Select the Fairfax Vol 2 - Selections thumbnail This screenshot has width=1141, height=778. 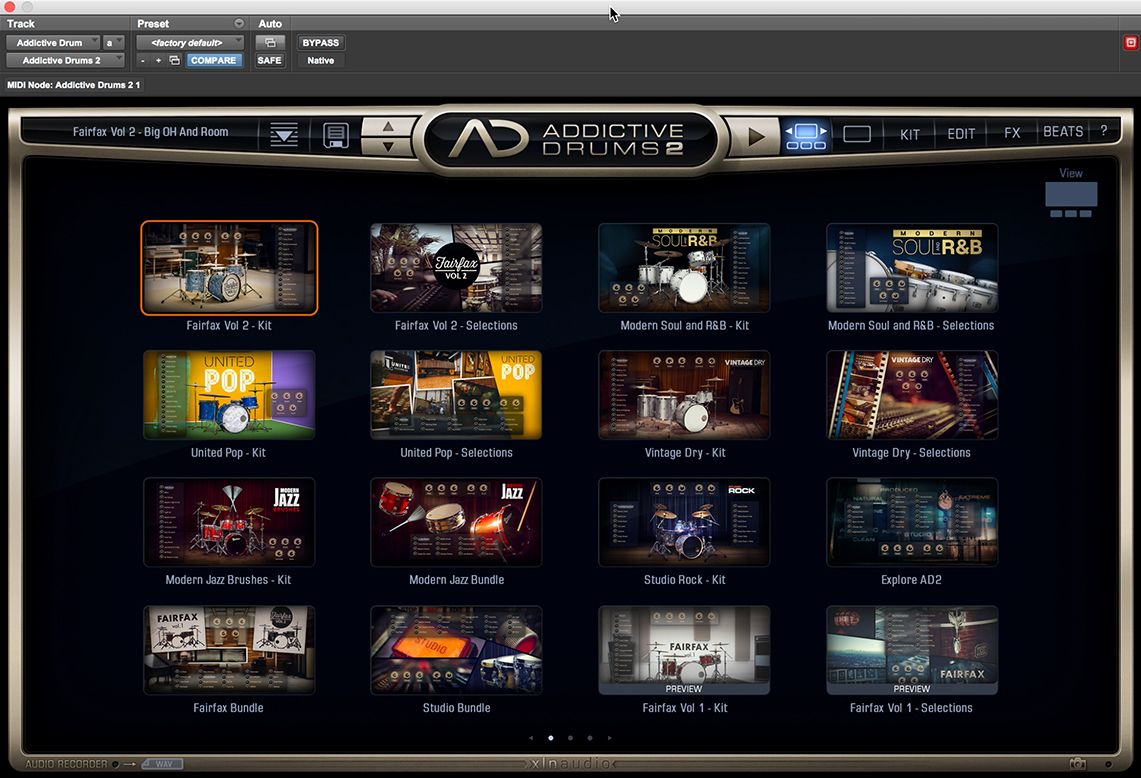pos(456,268)
